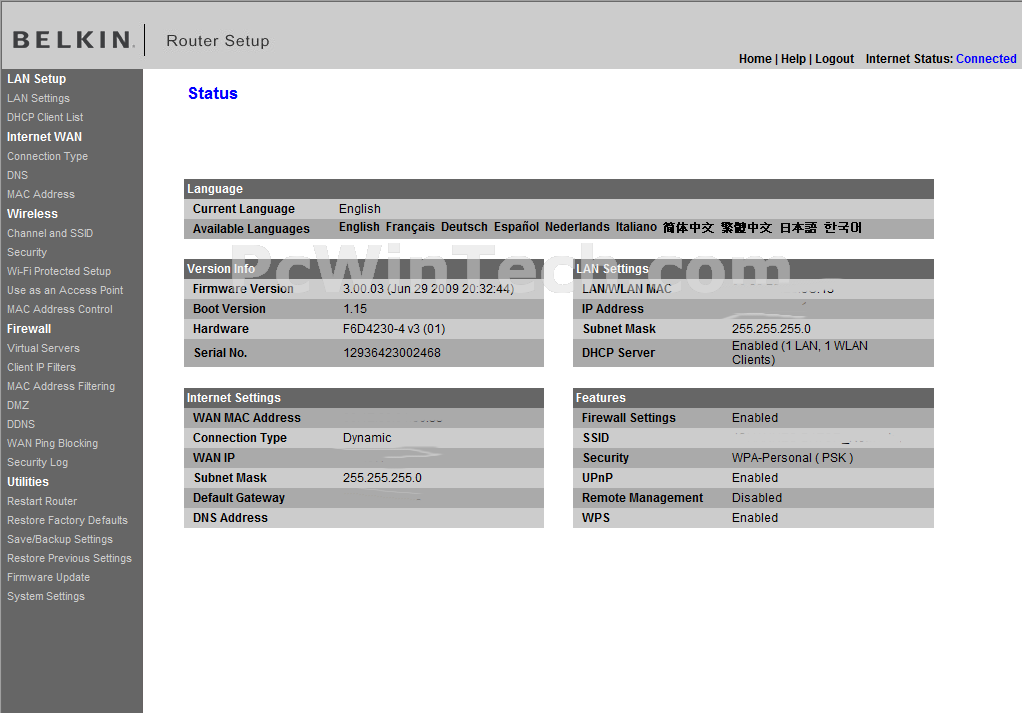Open WAN Ping Blocking page
This screenshot has width=1022, height=713.
coord(52,443)
